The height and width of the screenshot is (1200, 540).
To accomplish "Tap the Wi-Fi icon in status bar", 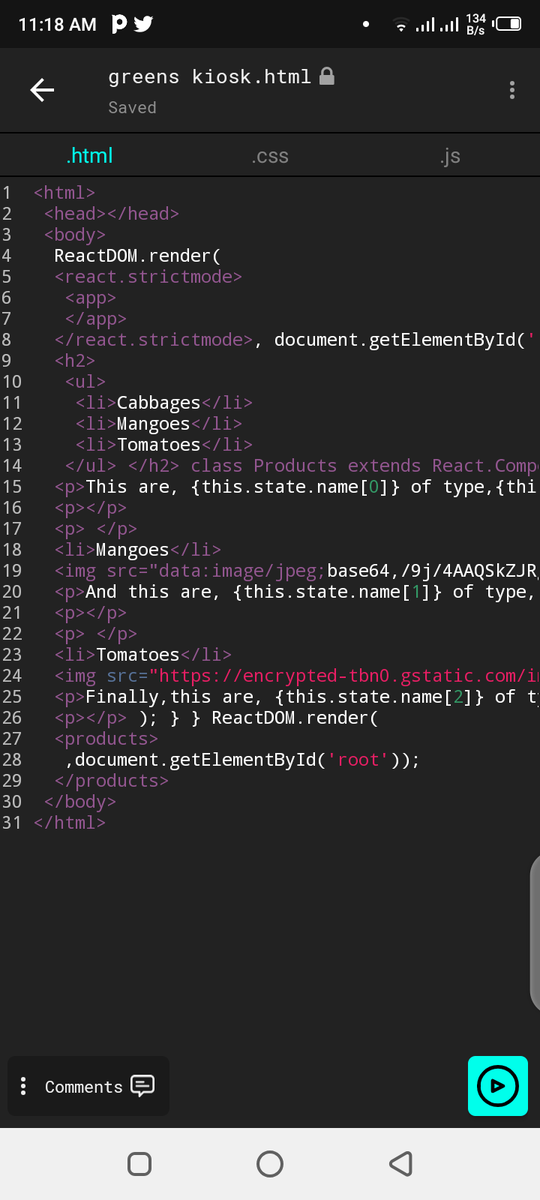I will pyautogui.click(x=402, y=24).
